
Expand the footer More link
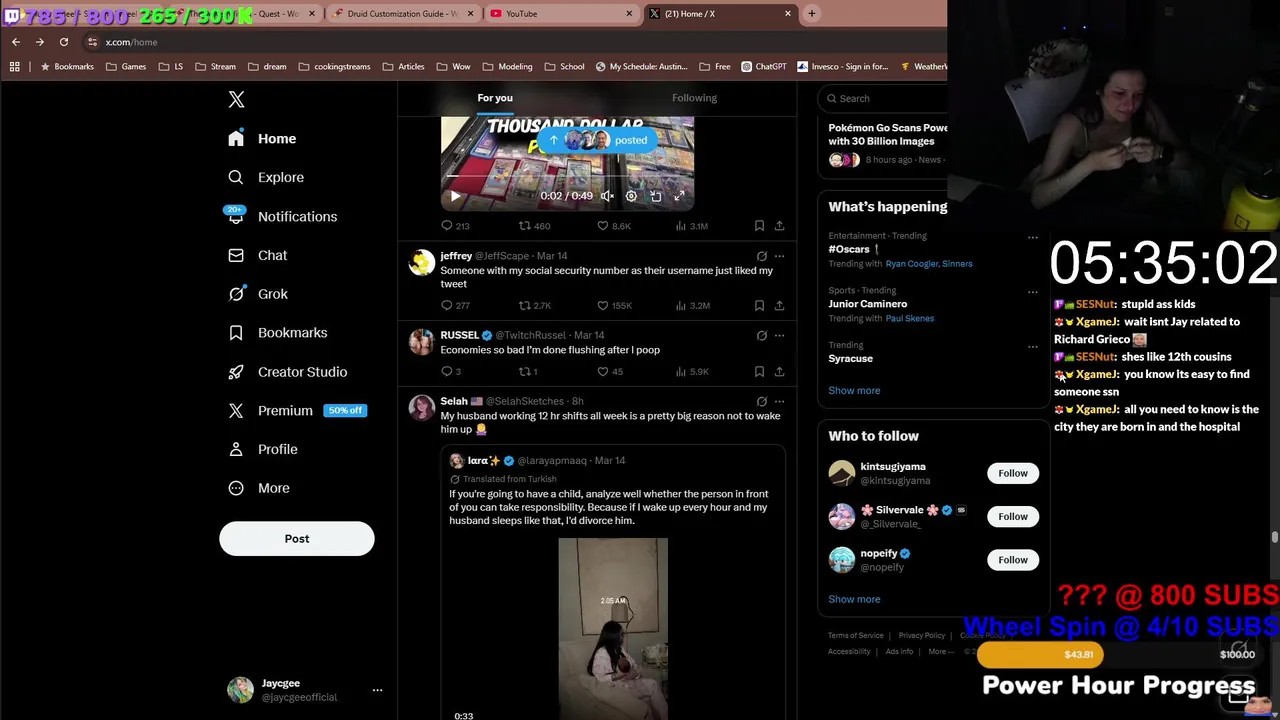pyautogui.click(x=939, y=652)
